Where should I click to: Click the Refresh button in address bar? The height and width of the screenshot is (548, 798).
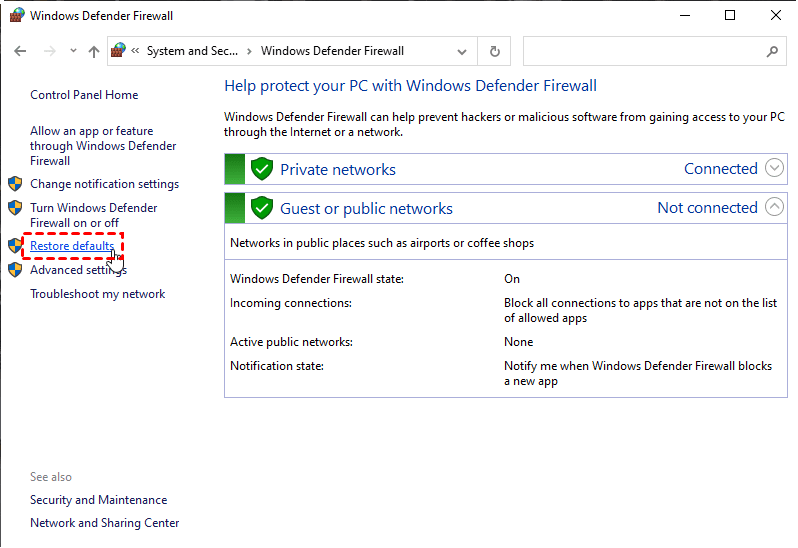pyautogui.click(x=494, y=51)
